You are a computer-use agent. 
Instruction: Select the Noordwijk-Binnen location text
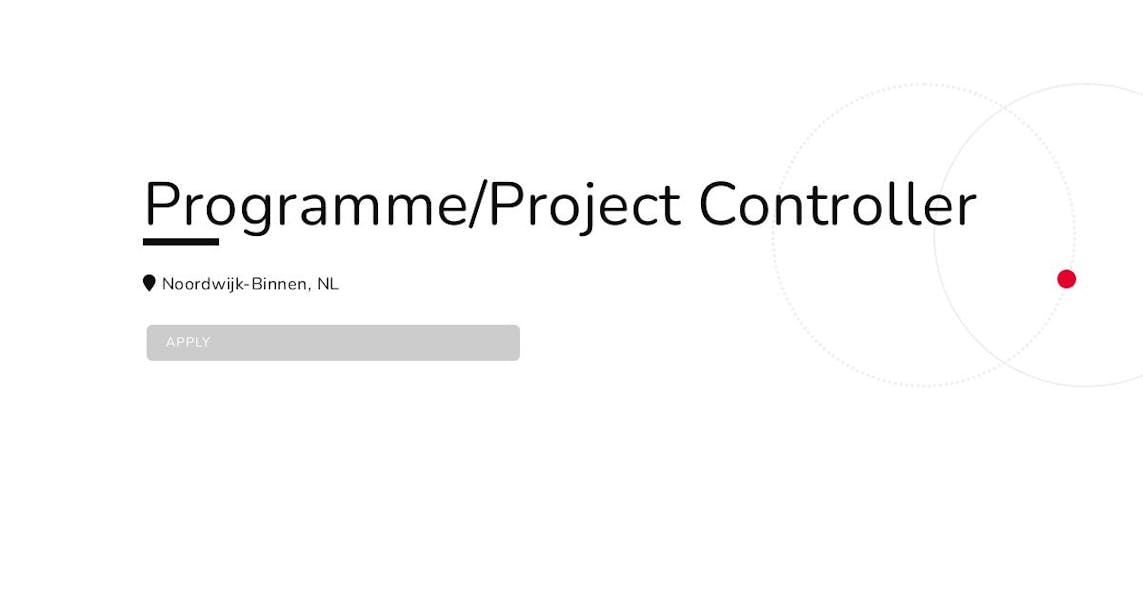(x=250, y=284)
